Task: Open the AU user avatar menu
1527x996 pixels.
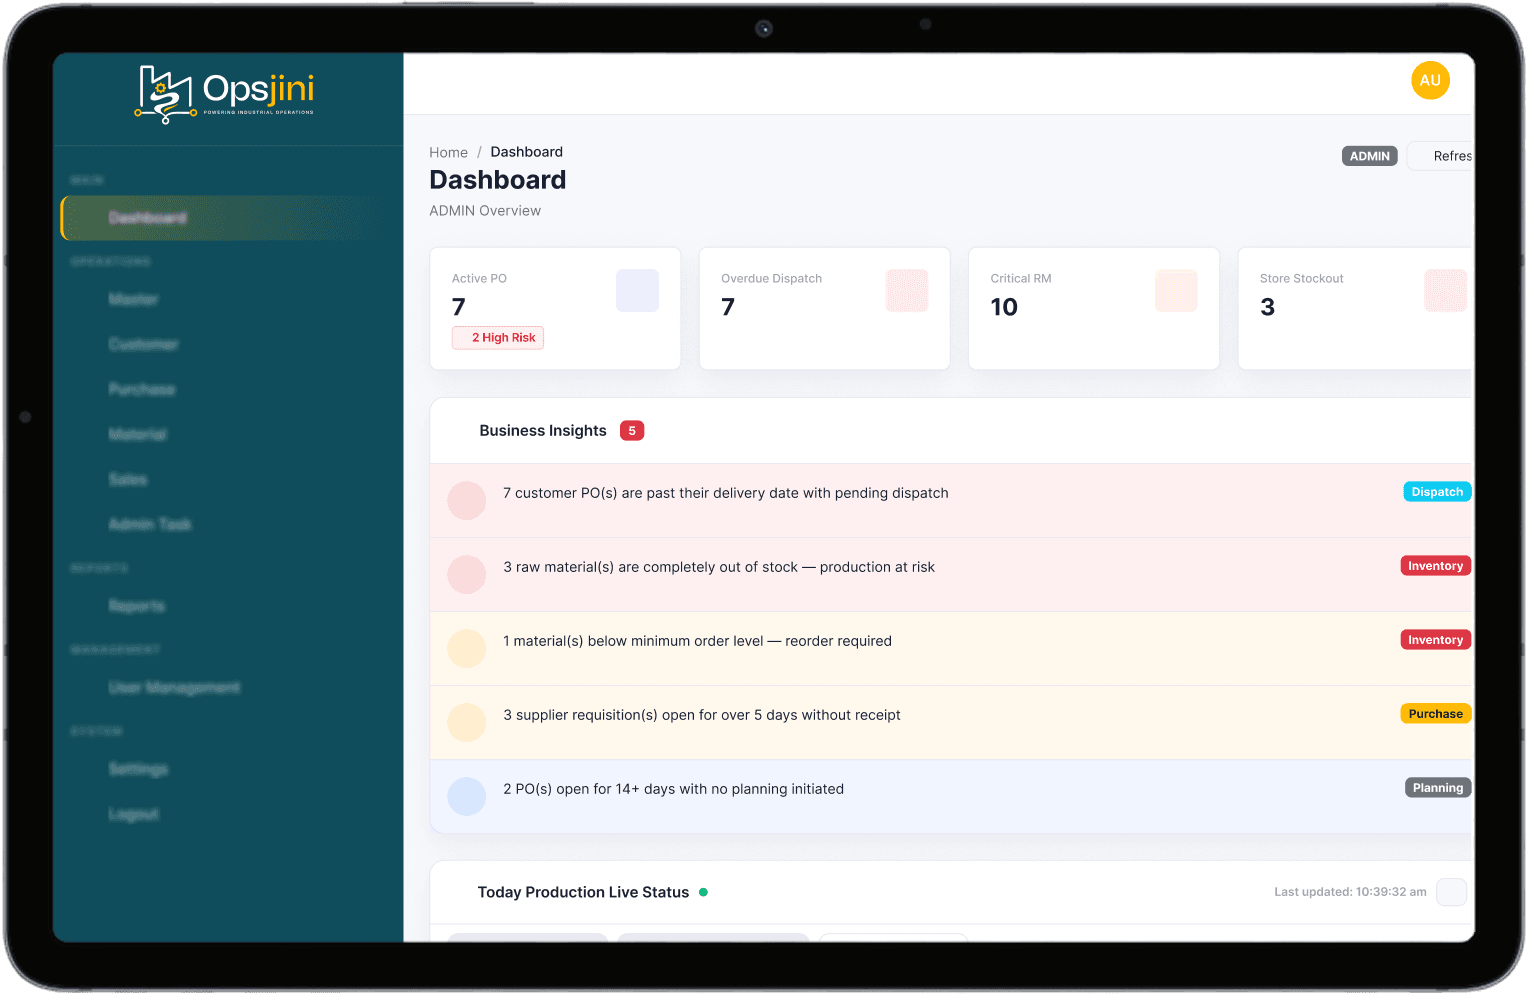Action: coord(1430,81)
